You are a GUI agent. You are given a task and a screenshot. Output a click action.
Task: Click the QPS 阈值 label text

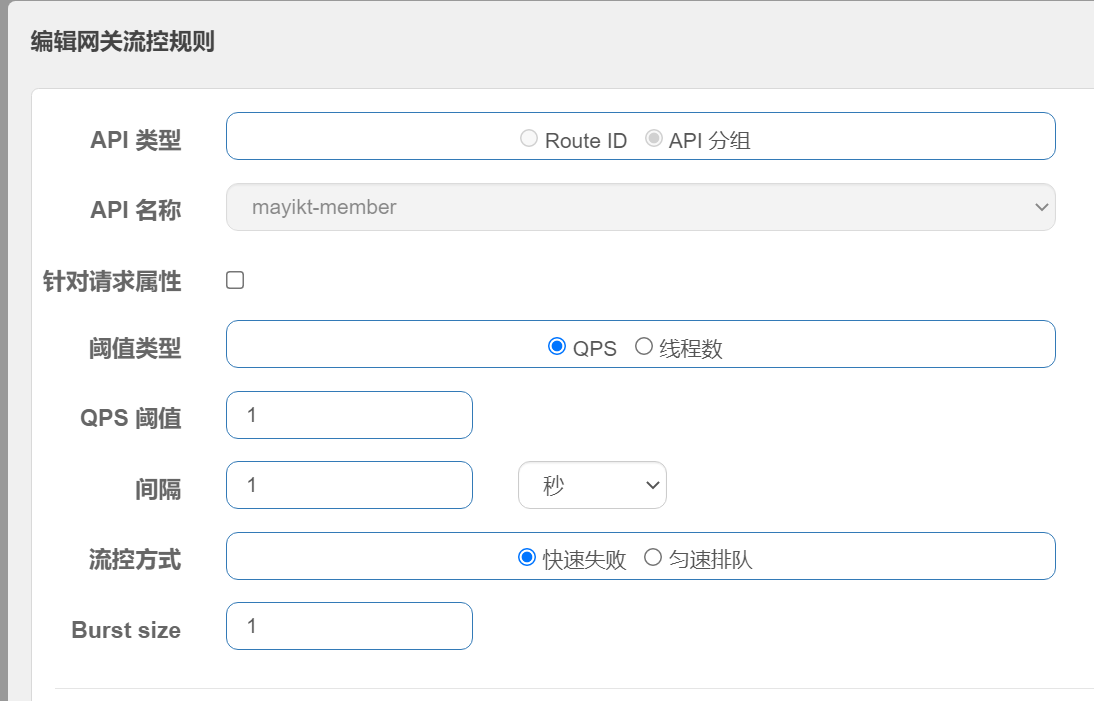coord(131,418)
